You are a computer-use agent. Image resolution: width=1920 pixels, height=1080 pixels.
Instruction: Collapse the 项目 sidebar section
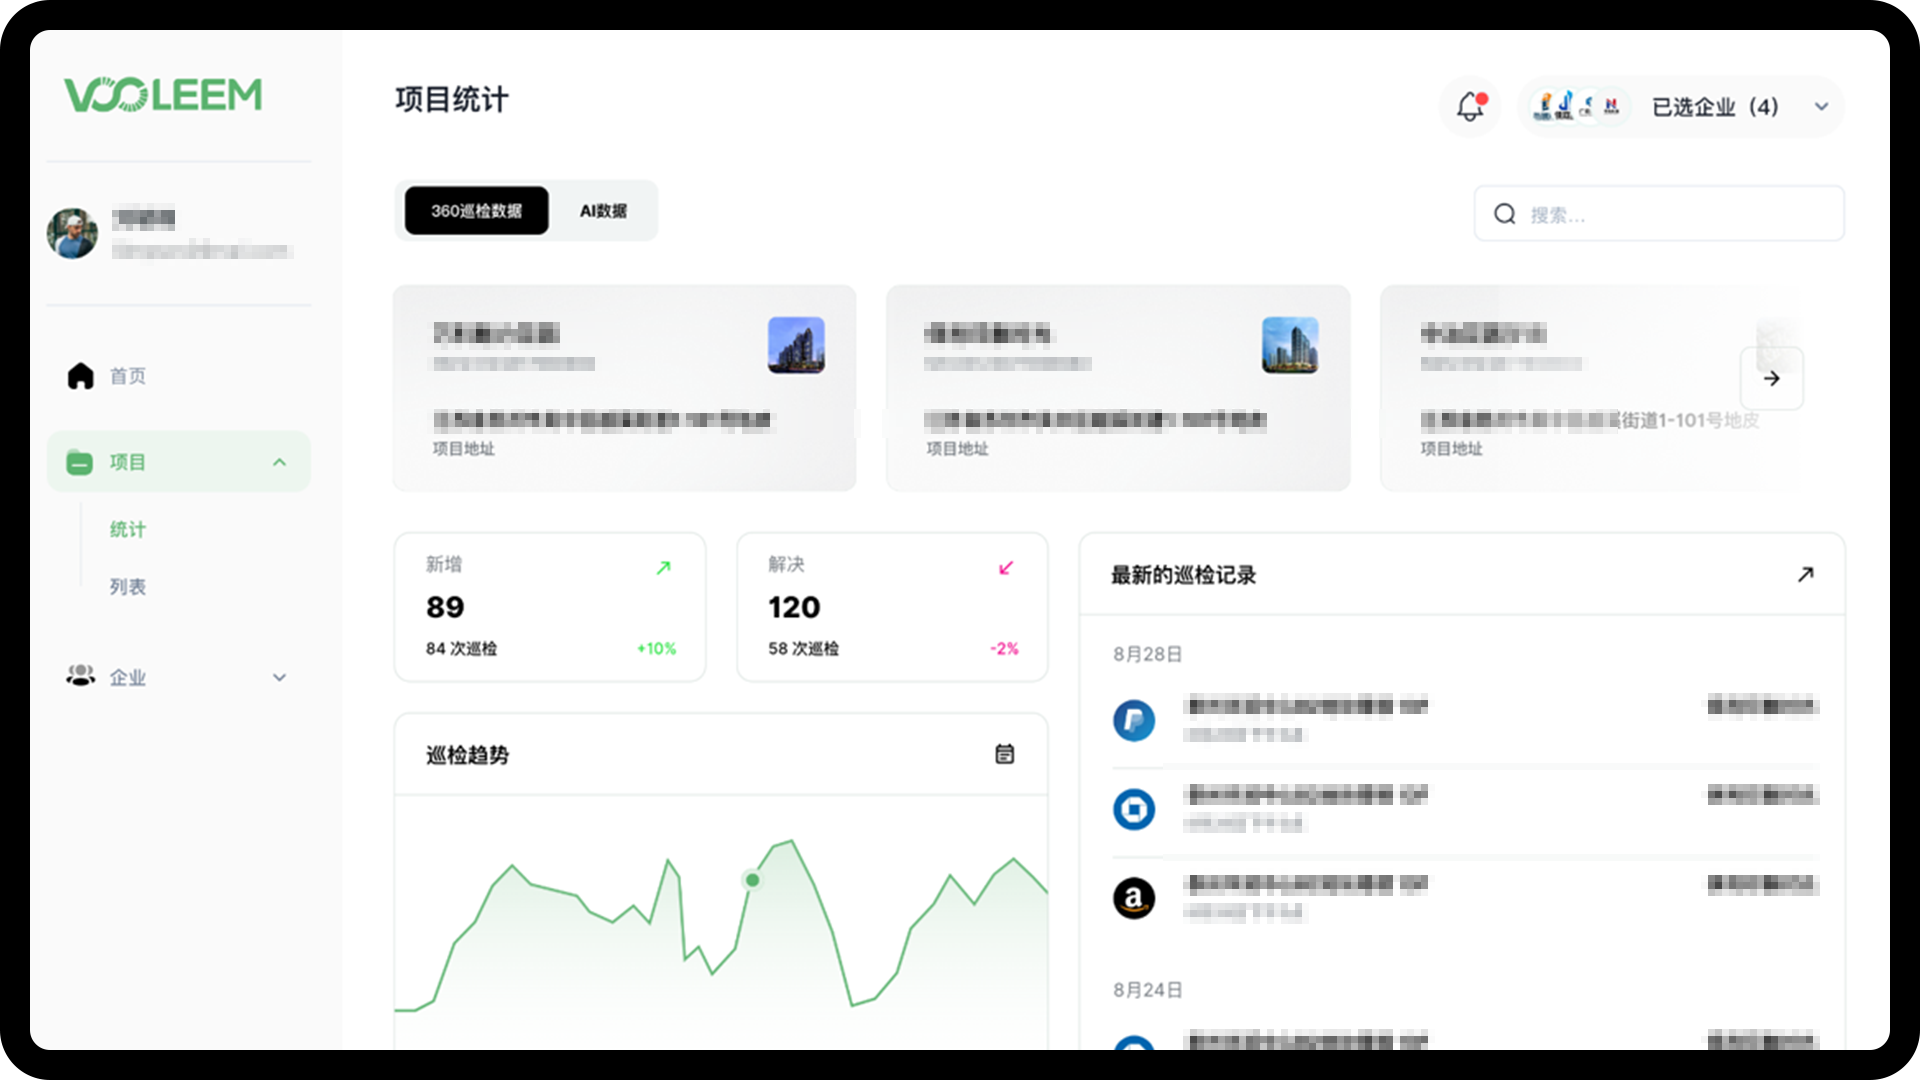click(x=279, y=462)
